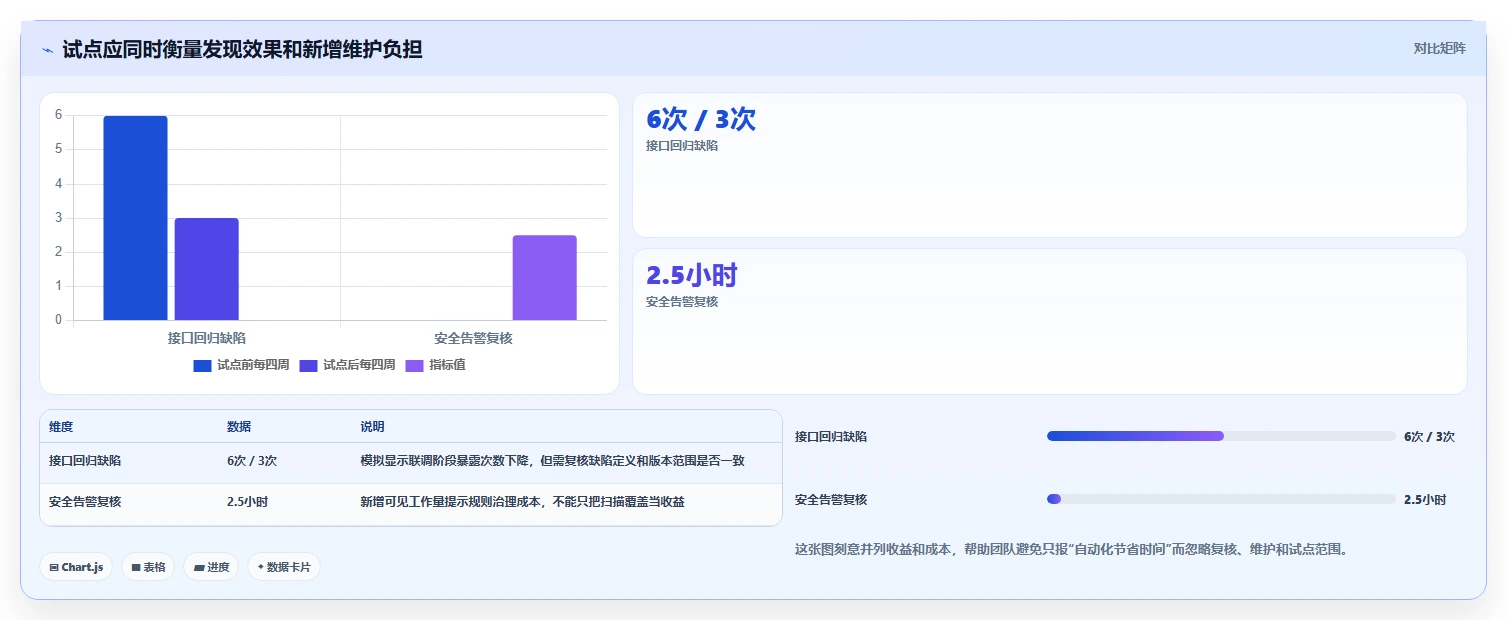Toggle the 试点前每四周 legend entry
This screenshot has width=1507, height=620.
tap(241, 365)
